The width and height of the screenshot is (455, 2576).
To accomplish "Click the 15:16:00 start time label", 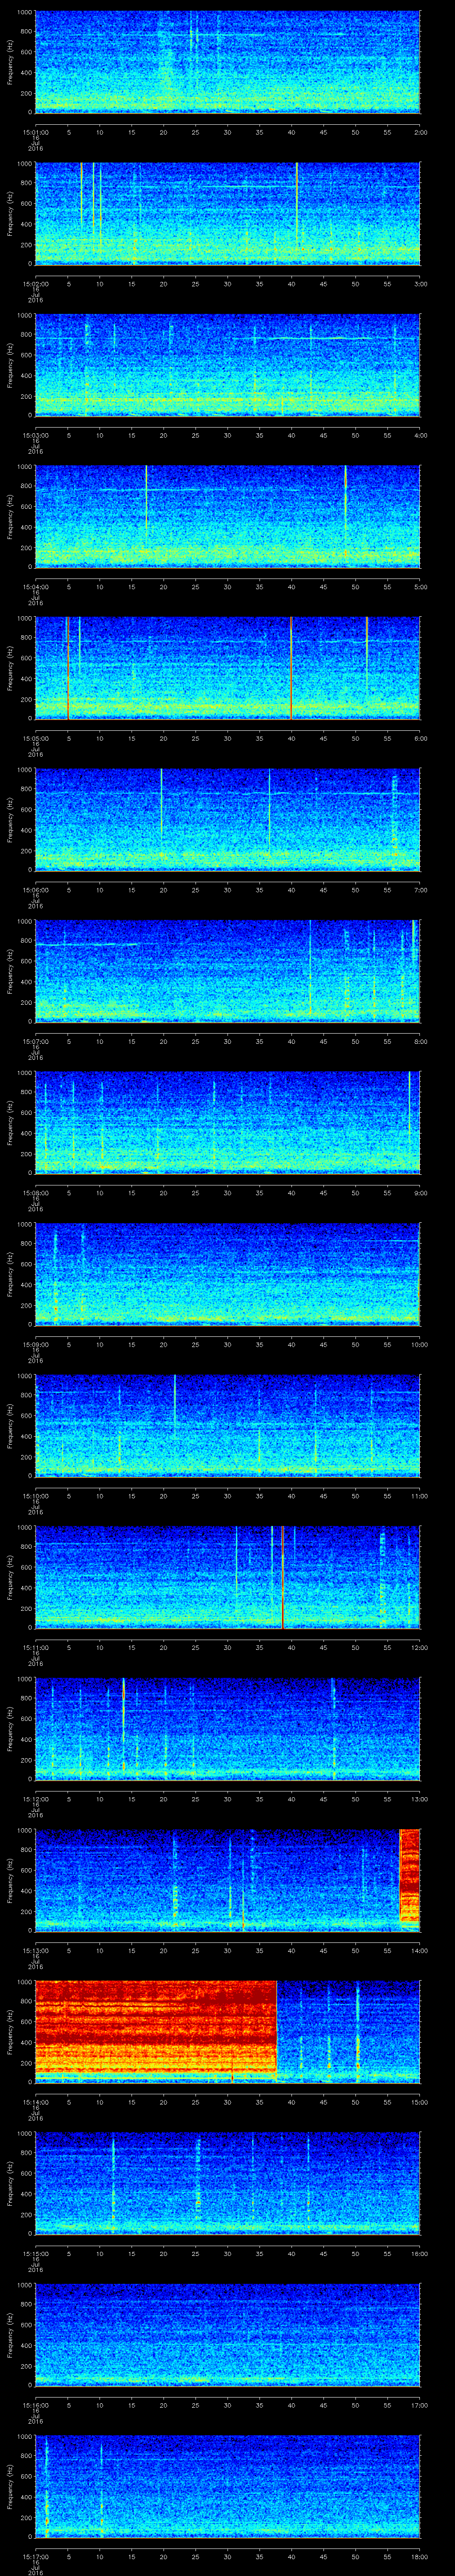I will pyautogui.click(x=35, y=2405).
